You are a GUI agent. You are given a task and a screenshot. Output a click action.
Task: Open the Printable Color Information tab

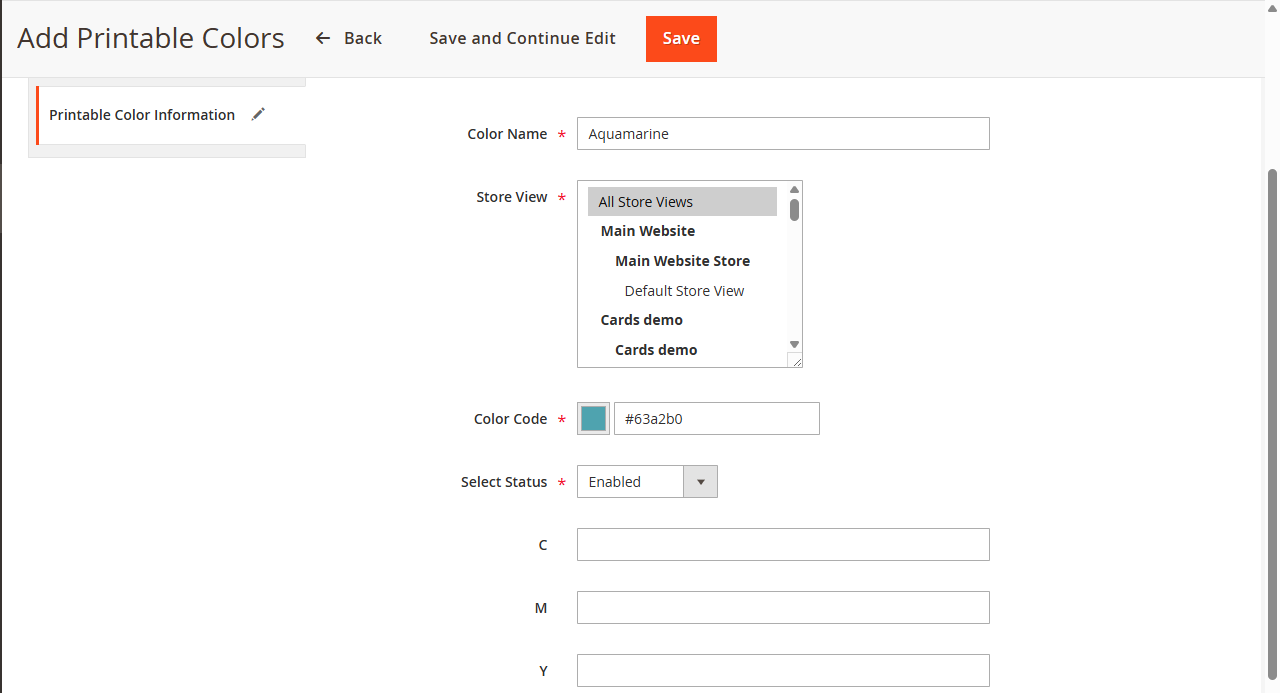142,115
